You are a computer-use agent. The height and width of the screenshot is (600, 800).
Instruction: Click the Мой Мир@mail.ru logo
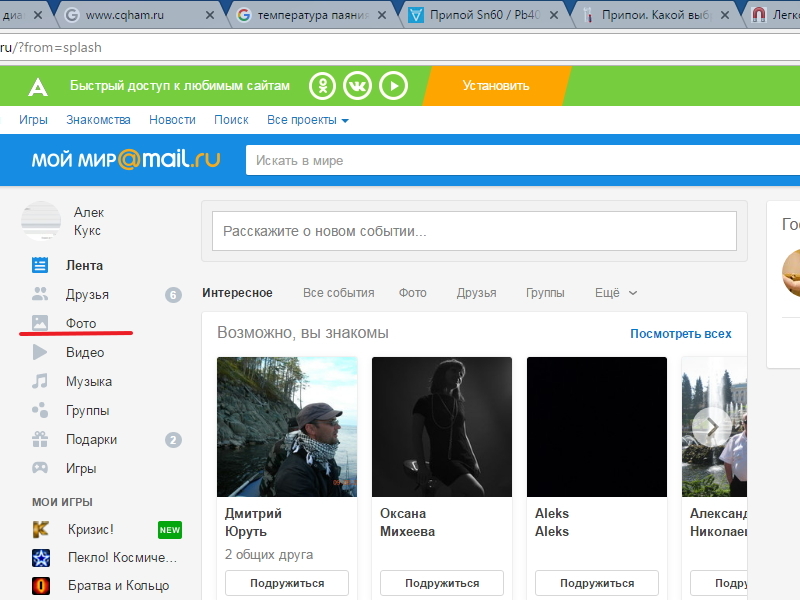point(126,159)
